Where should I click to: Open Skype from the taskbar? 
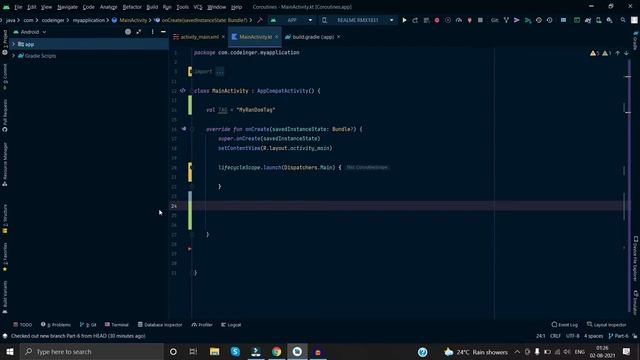(235, 351)
